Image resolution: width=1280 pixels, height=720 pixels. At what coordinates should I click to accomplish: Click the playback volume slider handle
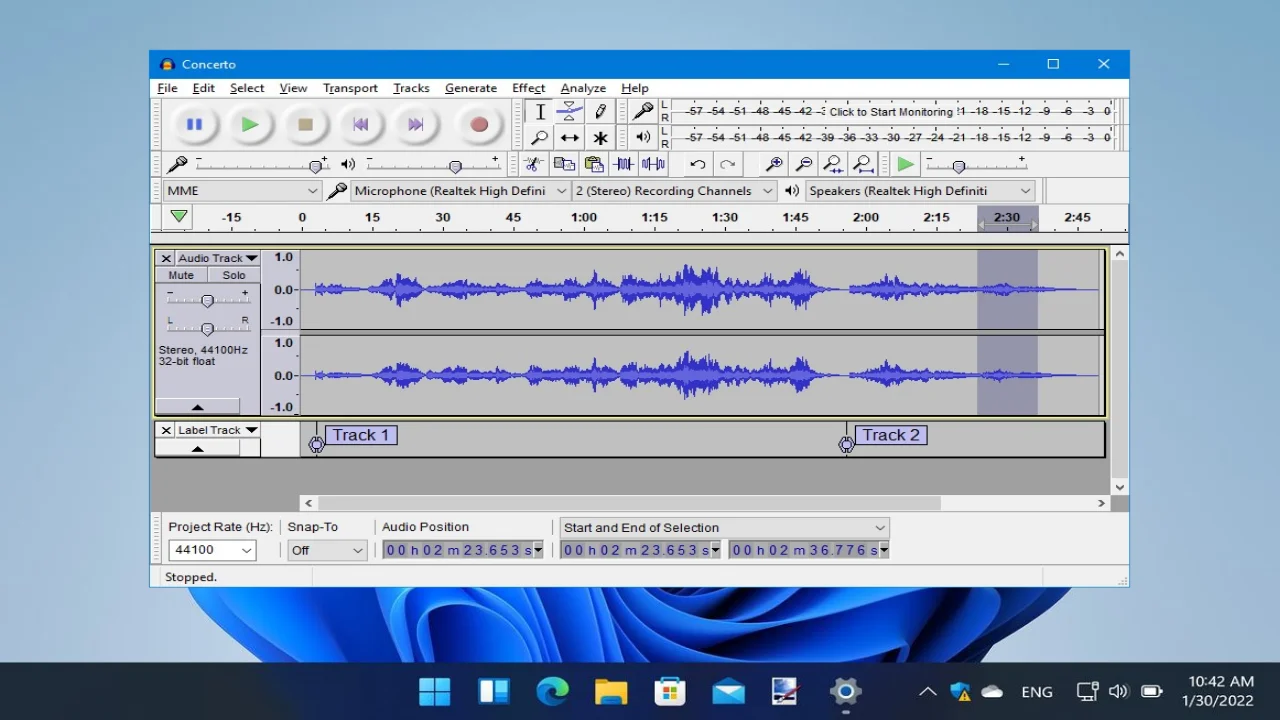coord(455,167)
